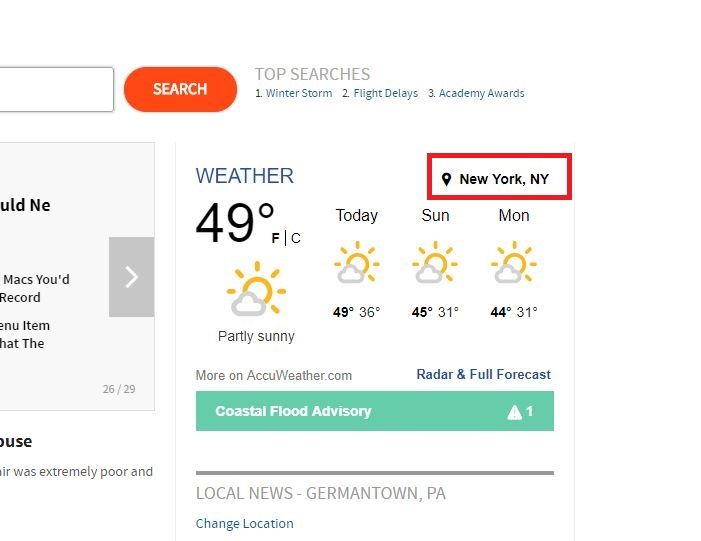Click Sunday's forecast weather icon
This screenshot has width=701, height=541.
click(x=435, y=265)
